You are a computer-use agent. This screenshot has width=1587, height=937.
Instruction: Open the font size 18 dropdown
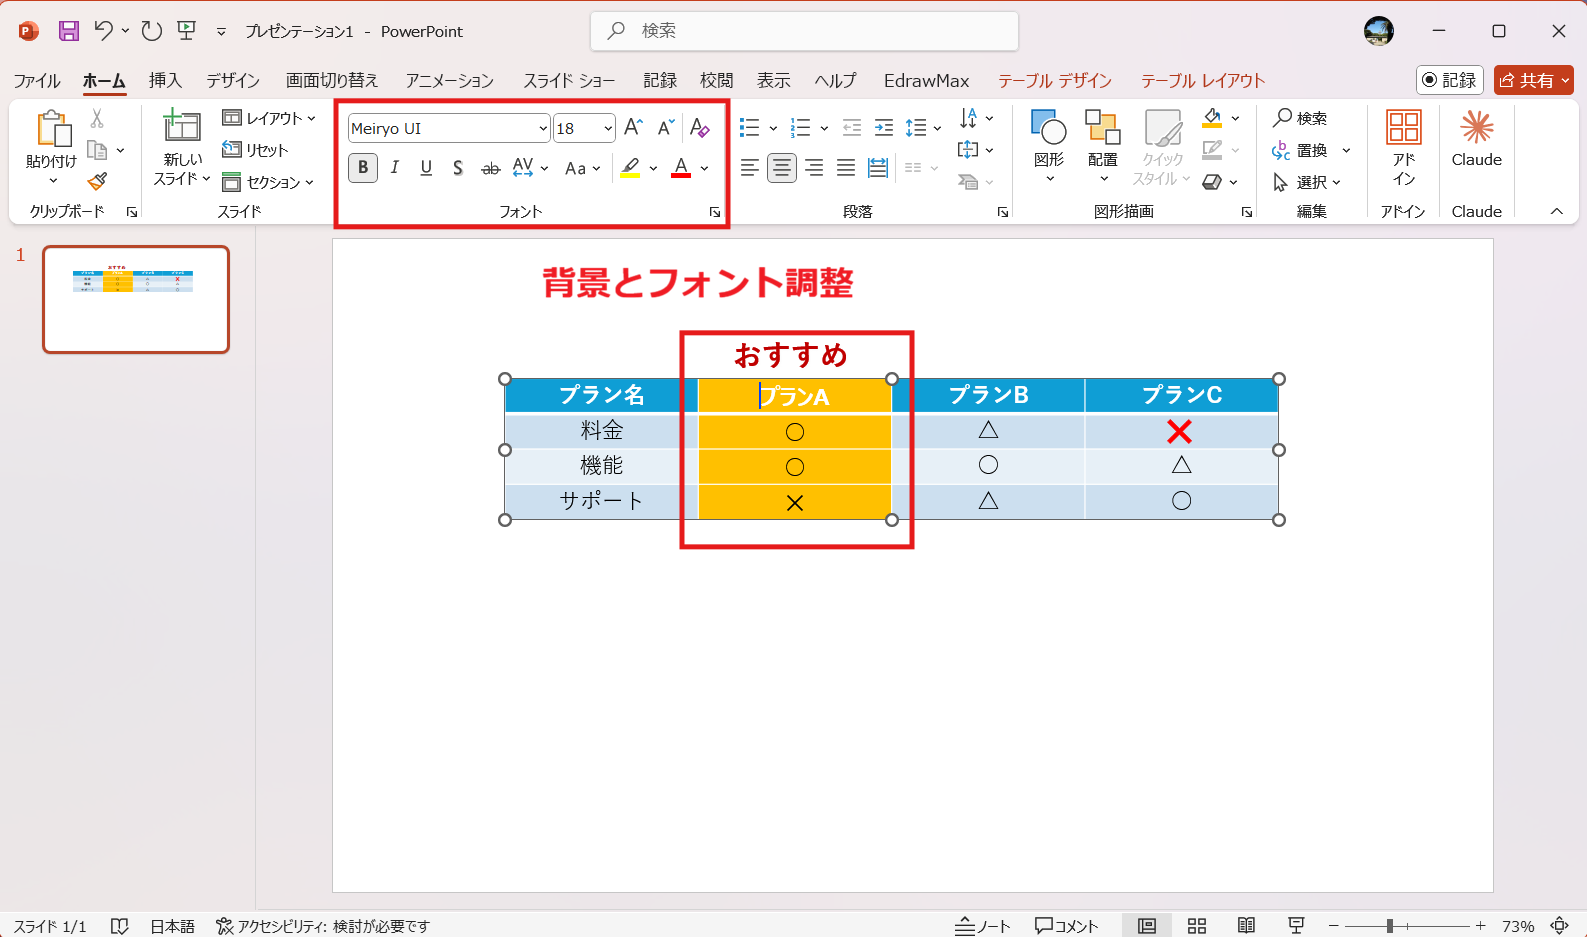[x=608, y=128]
